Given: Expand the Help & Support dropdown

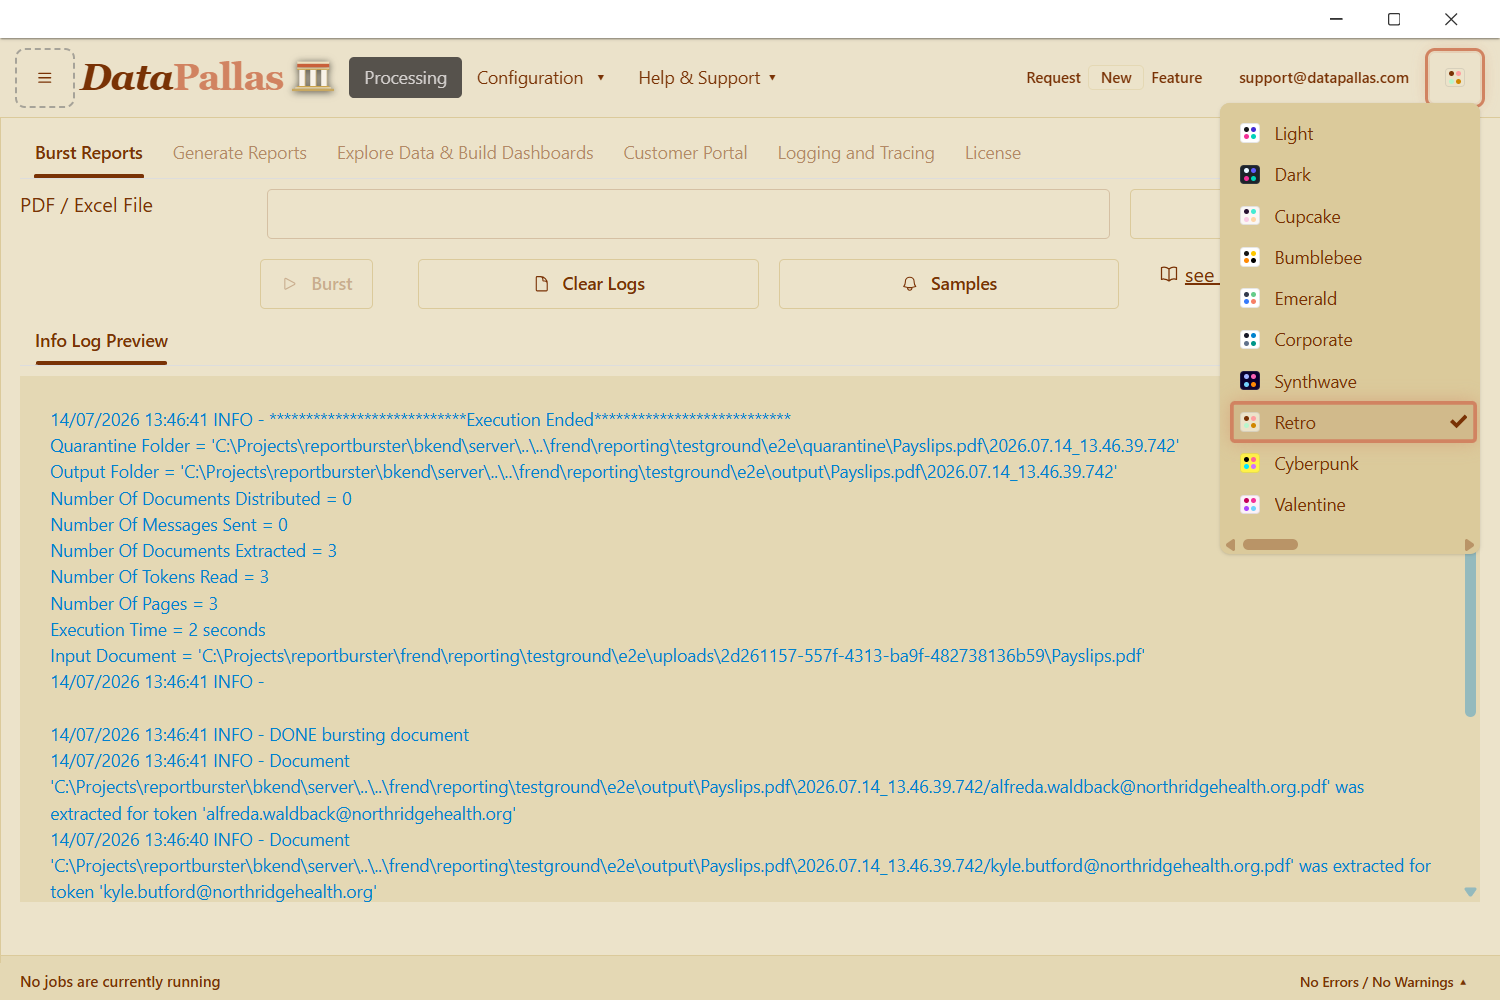Looking at the screenshot, I should (x=707, y=78).
